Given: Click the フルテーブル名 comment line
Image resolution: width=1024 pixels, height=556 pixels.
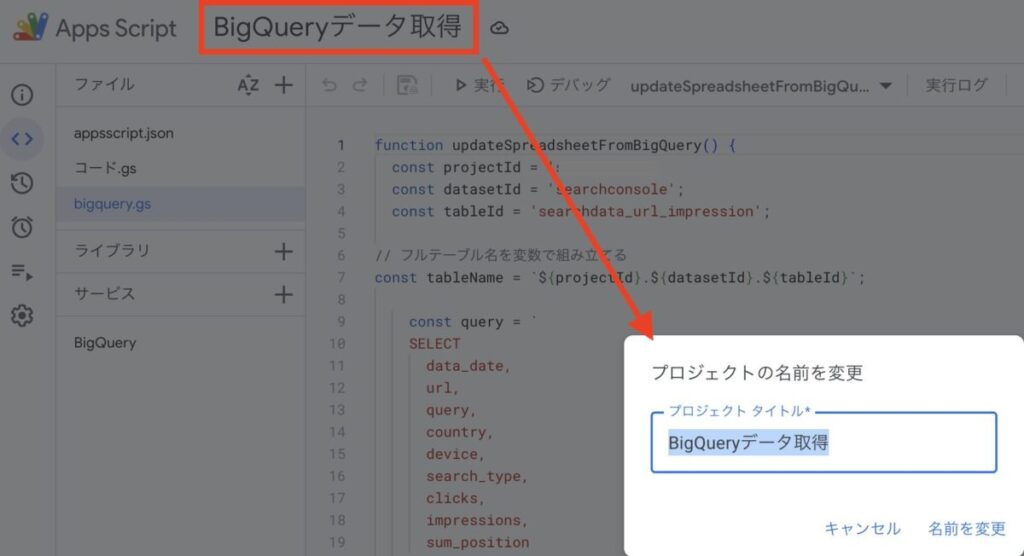Looking at the screenshot, I should click(x=501, y=255).
